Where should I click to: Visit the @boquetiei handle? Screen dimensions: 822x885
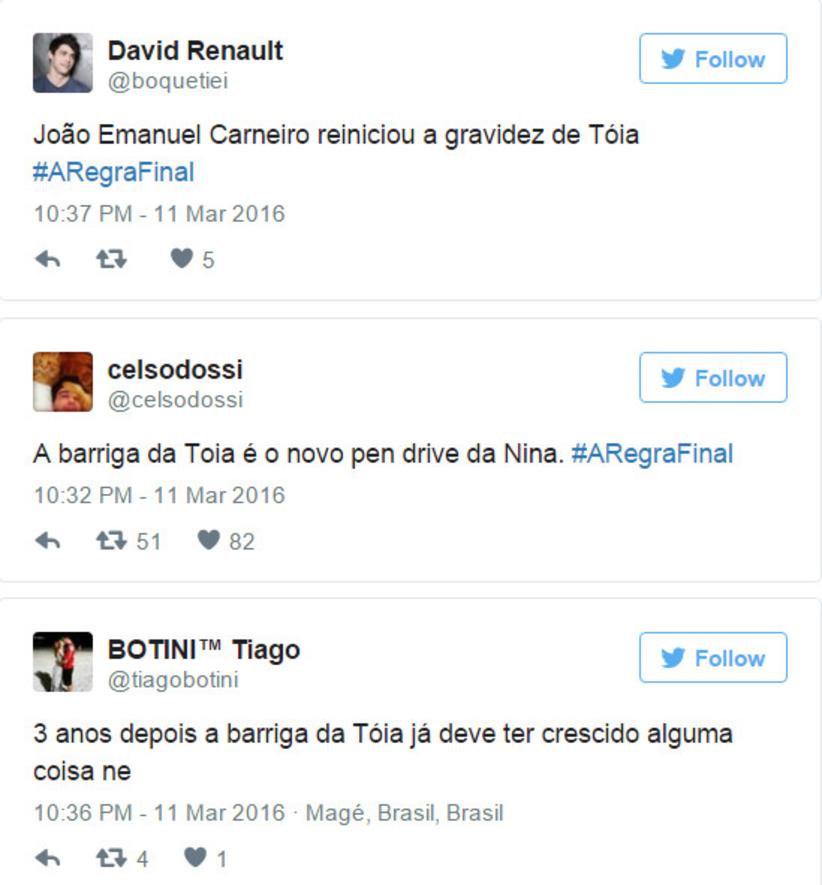[x=168, y=81]
